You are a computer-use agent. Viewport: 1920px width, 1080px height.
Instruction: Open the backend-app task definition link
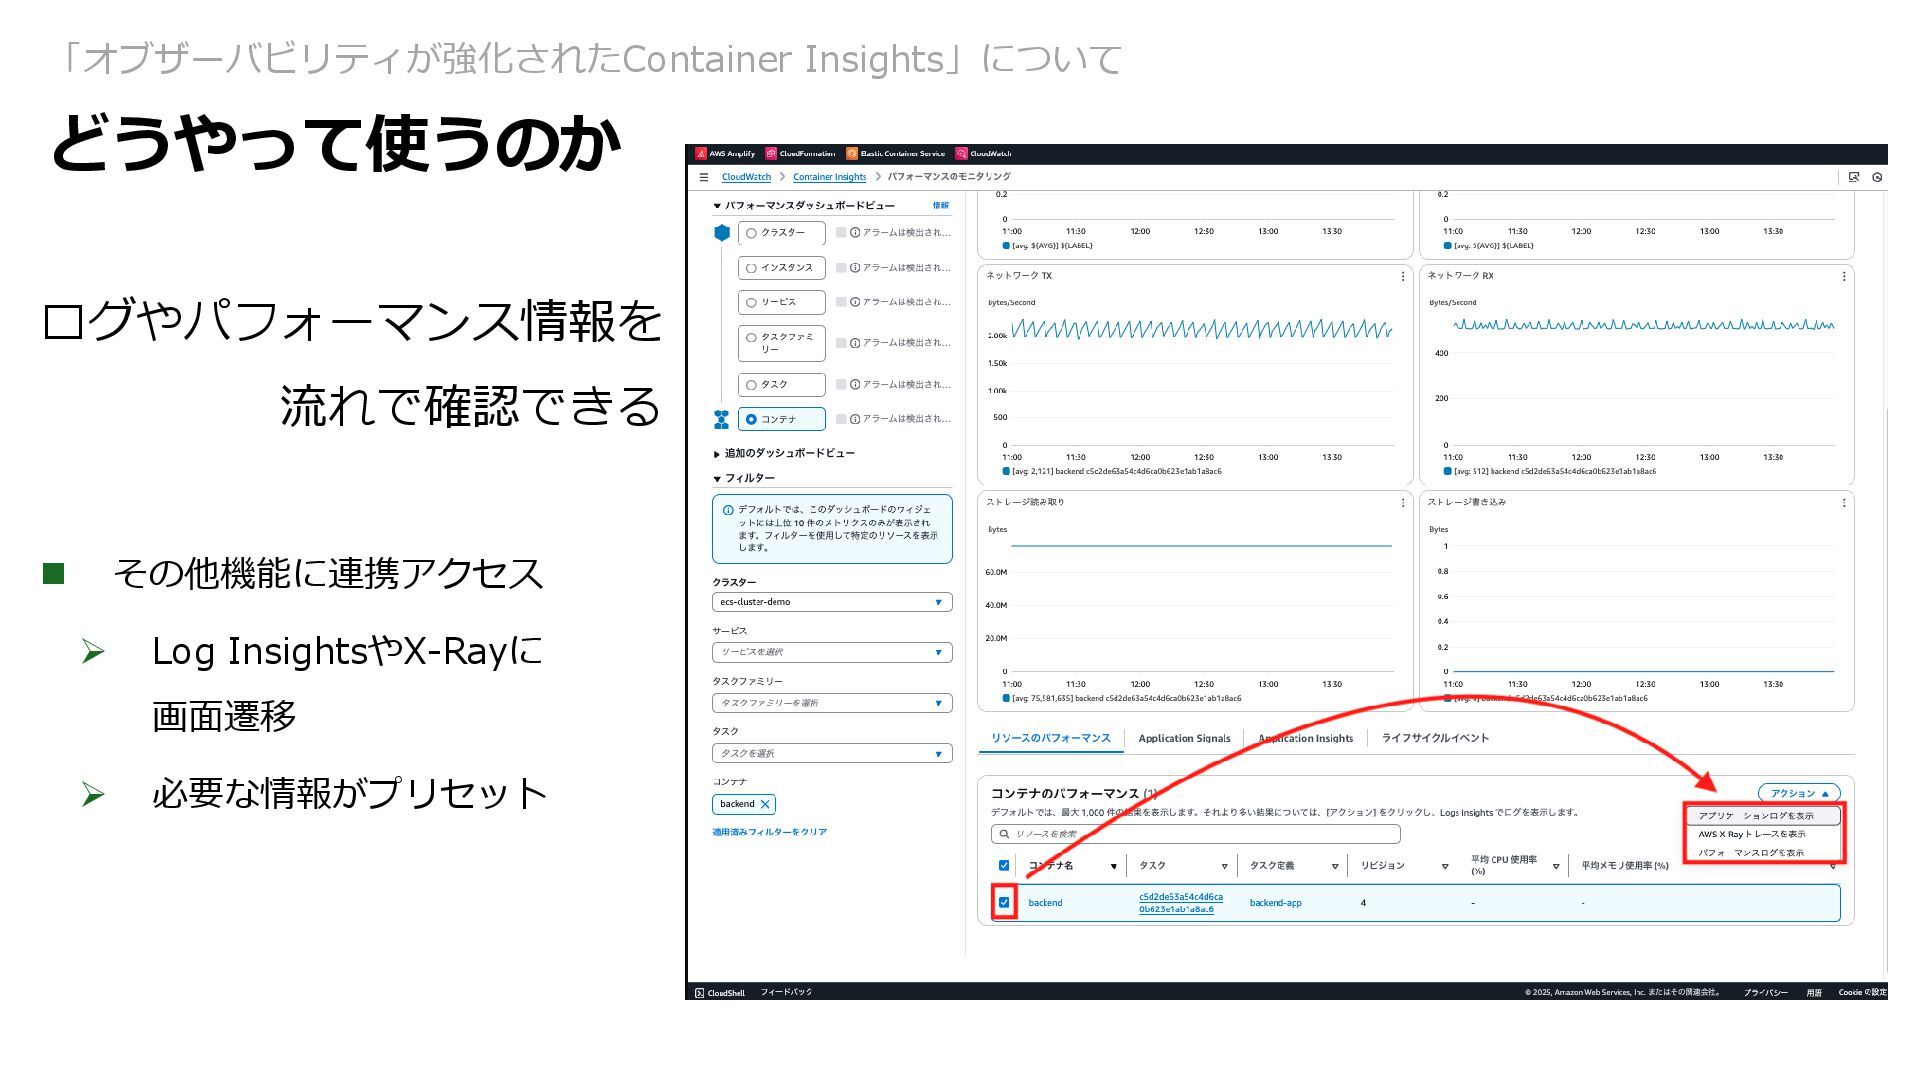pos(1275,903)
